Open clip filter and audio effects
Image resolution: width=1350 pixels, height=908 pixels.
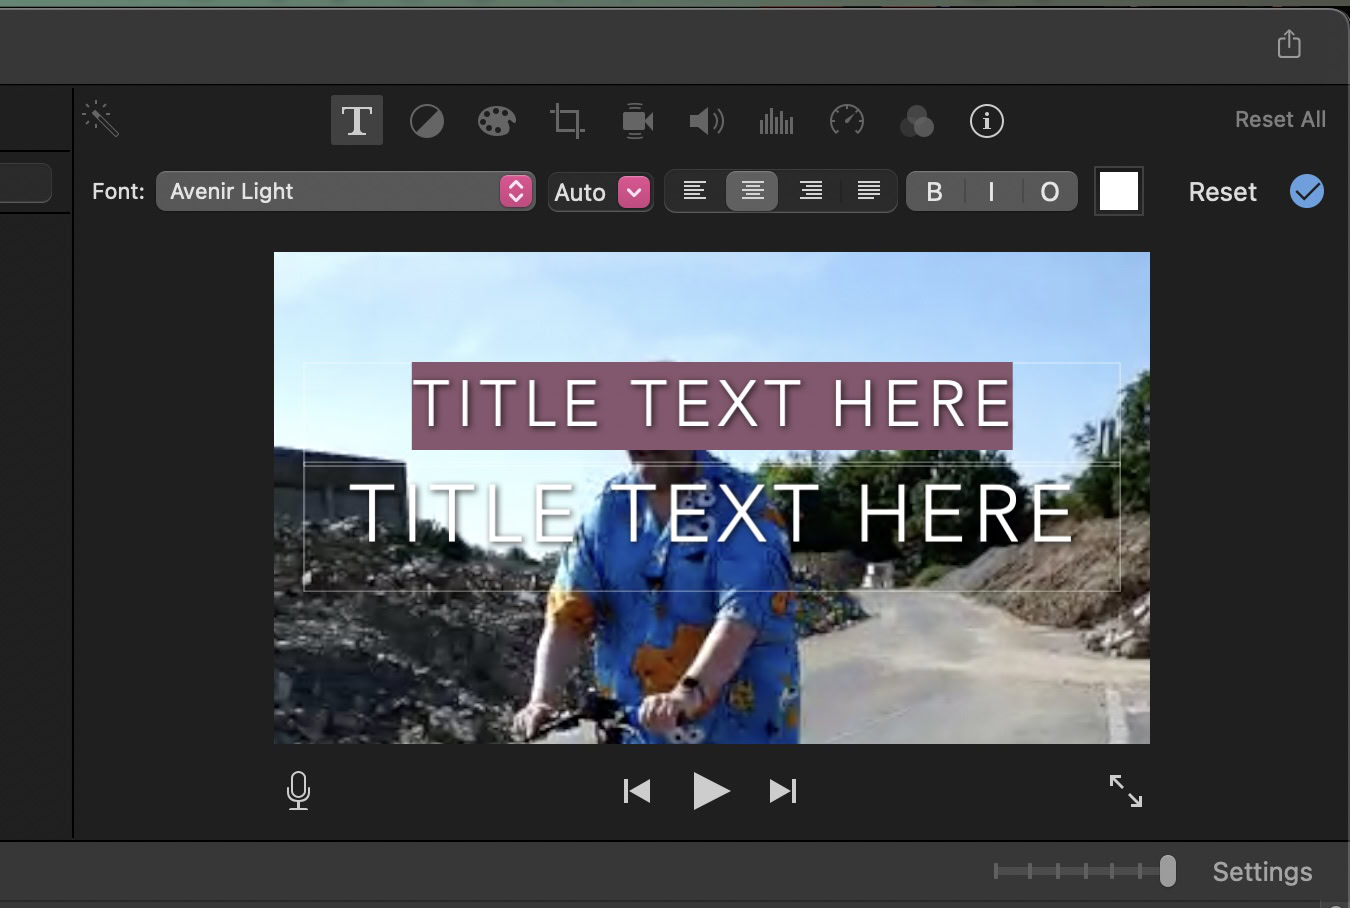[x=917, y=122]
